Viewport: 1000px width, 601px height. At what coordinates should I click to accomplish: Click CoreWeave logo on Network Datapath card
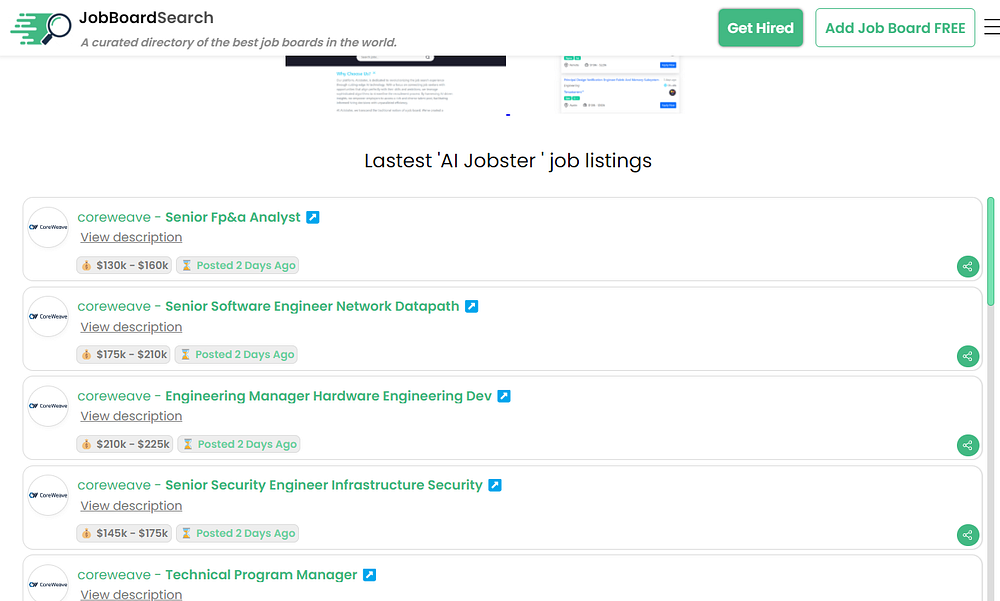click(x=48, y=316)
